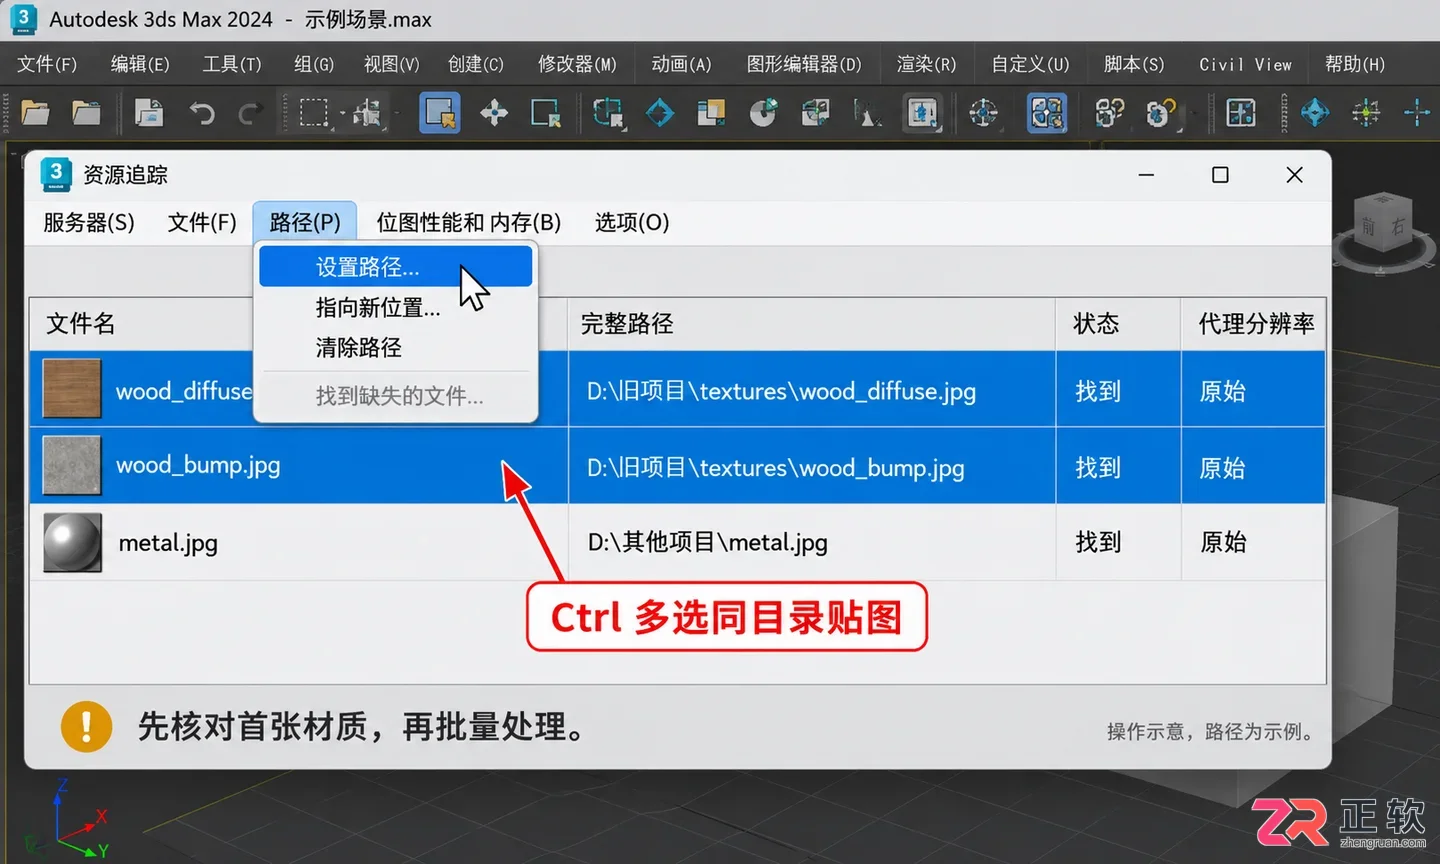Sort by the 代理分辨率 column header

pyautogui.click(x=1254, y=324)
